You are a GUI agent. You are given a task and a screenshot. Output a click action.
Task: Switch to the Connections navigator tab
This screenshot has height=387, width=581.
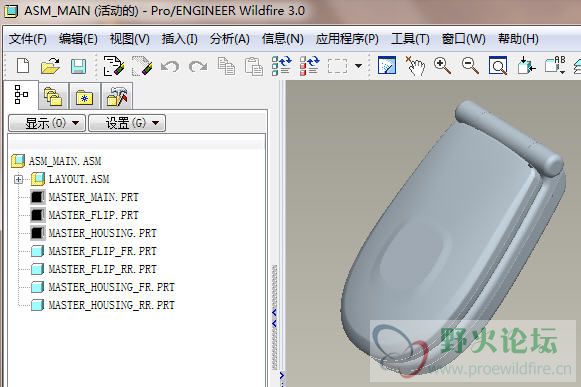pos(117,96)
